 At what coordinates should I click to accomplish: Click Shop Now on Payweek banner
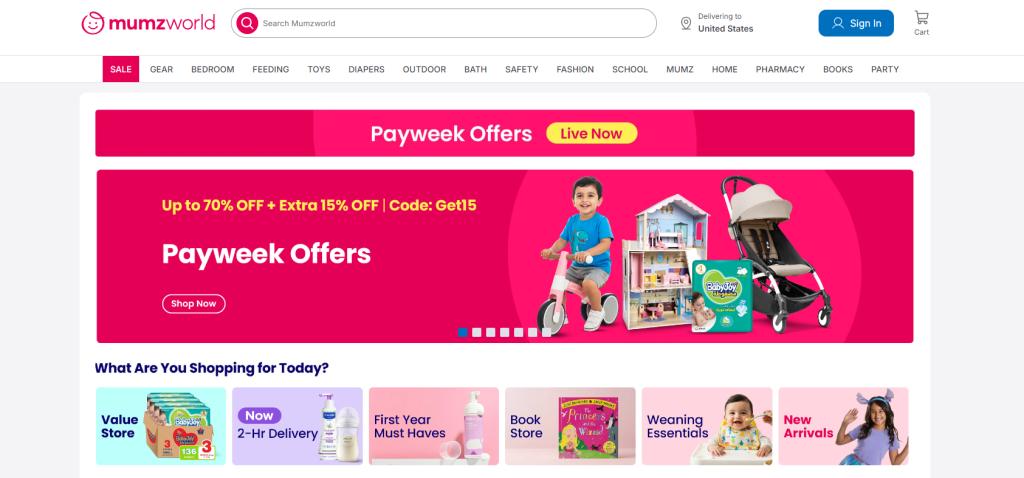pyautogui.click(x=194, y=304)
